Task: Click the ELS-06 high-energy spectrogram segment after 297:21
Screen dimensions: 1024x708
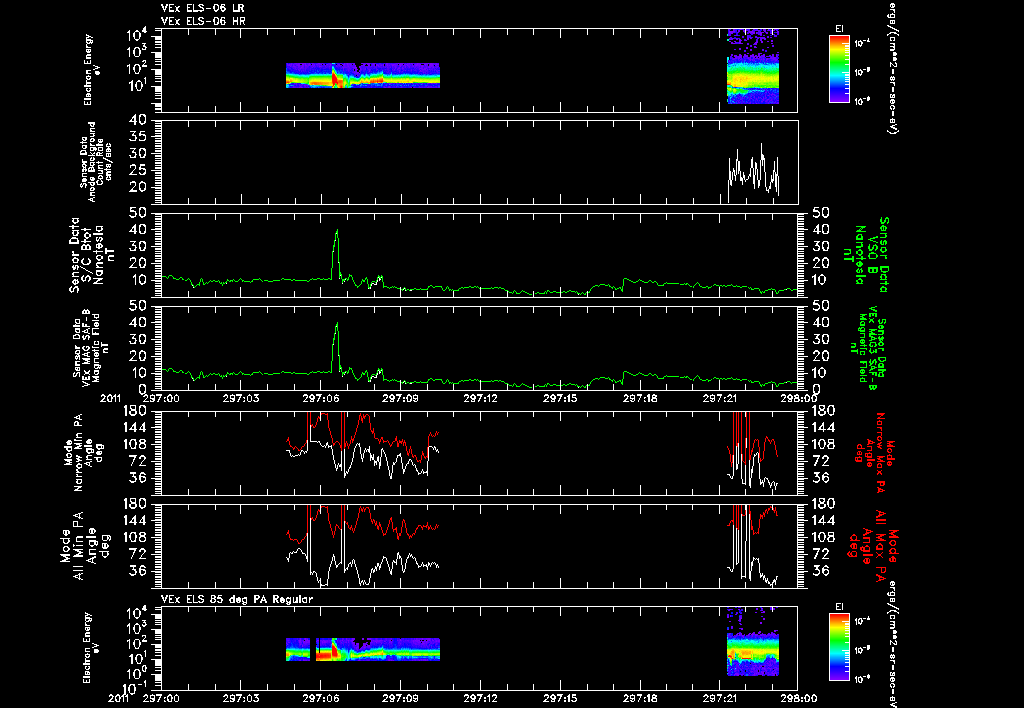Action: (x=753, y=66)
